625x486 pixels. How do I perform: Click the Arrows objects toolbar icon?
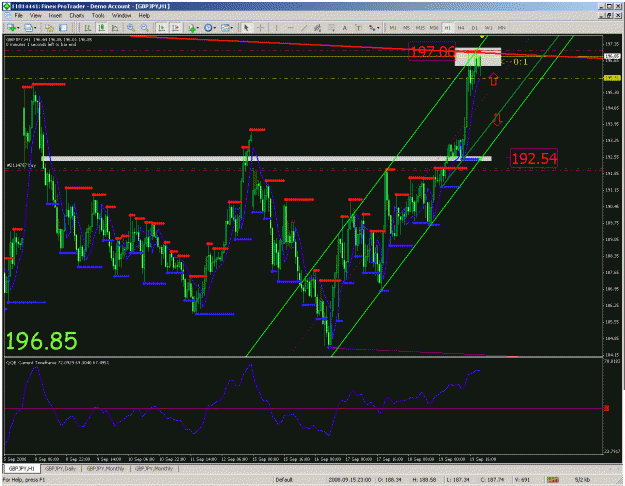(372, 28)
